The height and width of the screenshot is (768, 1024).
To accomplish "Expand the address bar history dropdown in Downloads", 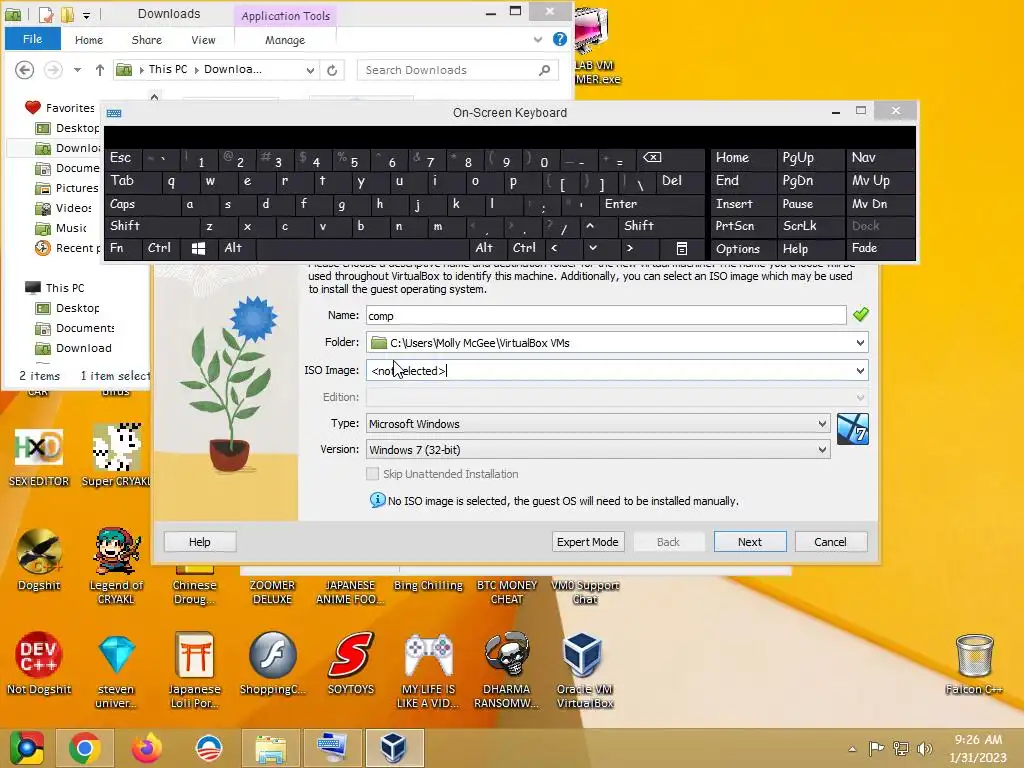I will click(x=310, y=70).
